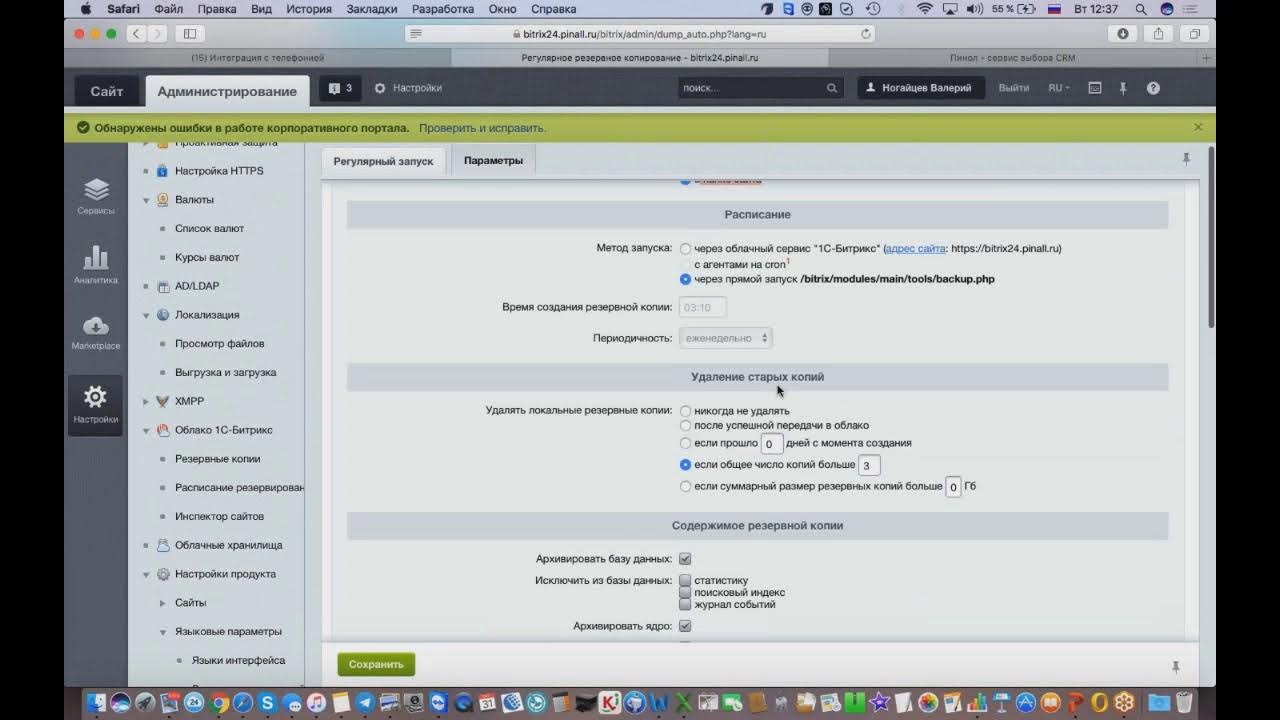Image resolution: width=1280 pixels, height=720 pixels.
Task: Switch to Параметры tab
Action: tap(493, 160)
